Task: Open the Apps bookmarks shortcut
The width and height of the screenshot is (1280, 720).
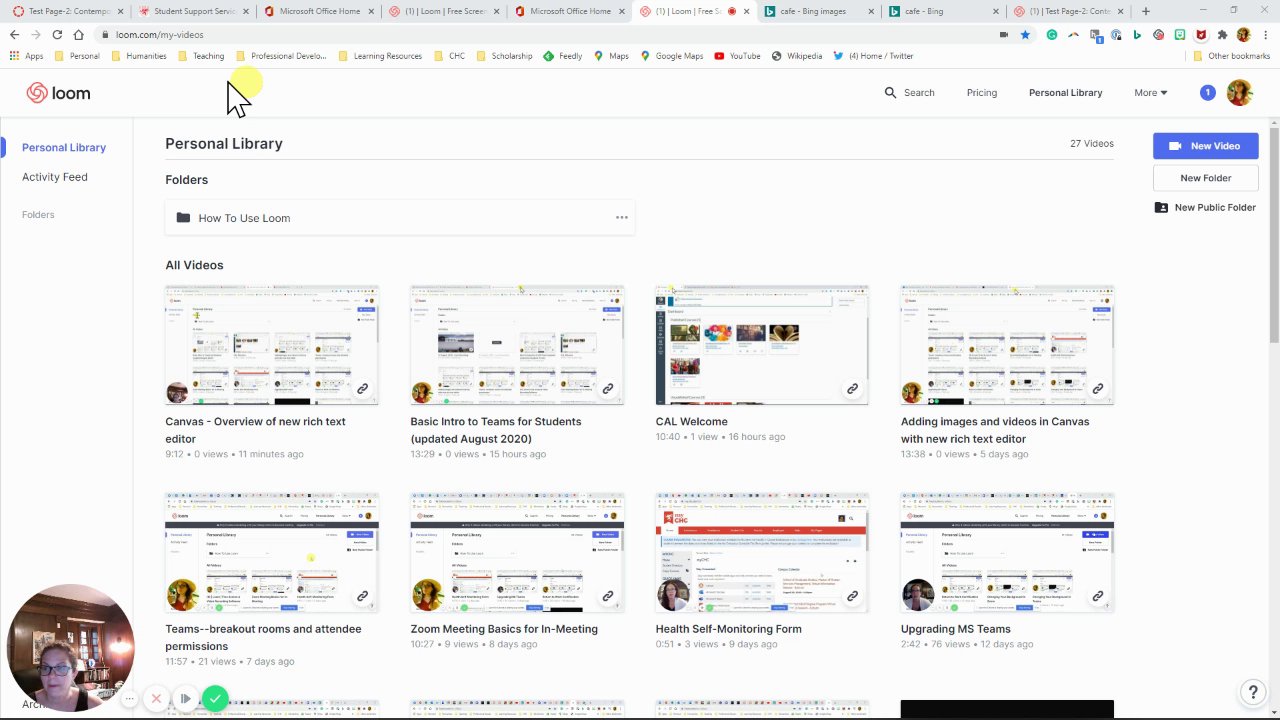Action: point(27,56)
